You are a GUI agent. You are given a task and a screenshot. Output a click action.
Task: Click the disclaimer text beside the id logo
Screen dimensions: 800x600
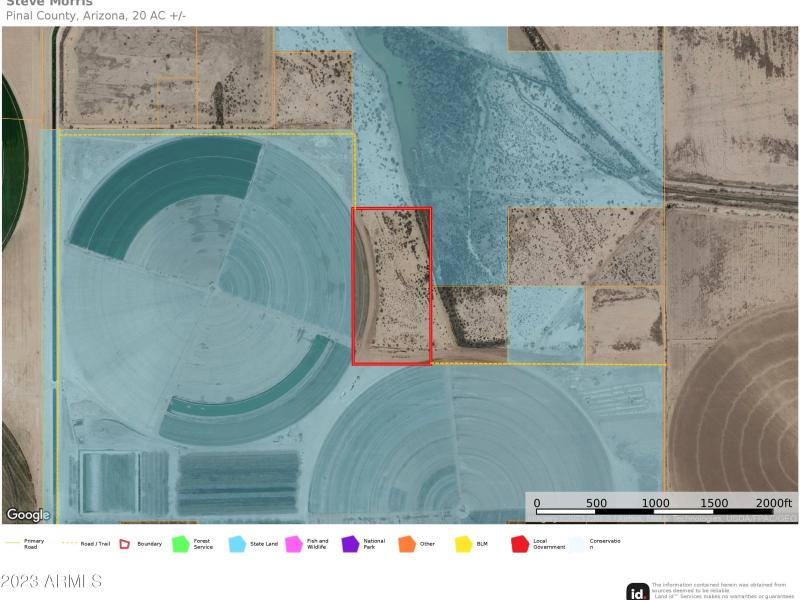(x=722, y=591)
